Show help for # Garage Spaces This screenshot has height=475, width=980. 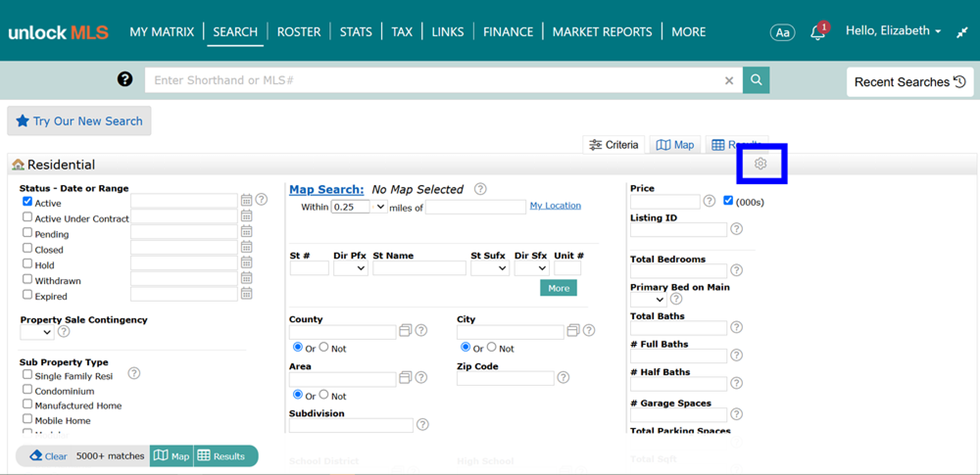[x=737, y=414]
